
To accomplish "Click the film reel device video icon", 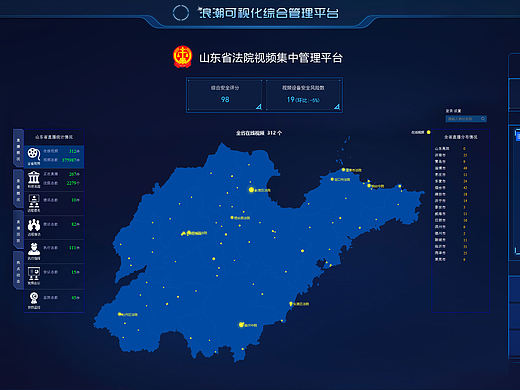I will click(34, 154).
